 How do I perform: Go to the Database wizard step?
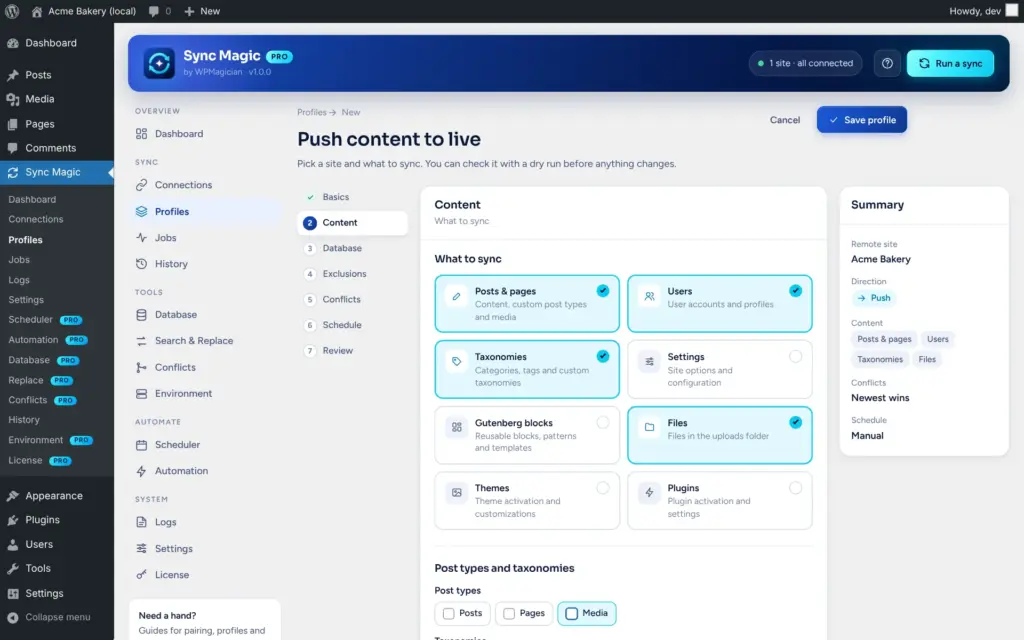[x=352, y=248]
